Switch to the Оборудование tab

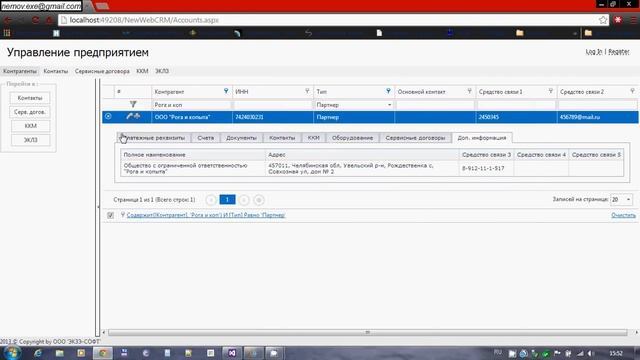click(x=352, y=138)
